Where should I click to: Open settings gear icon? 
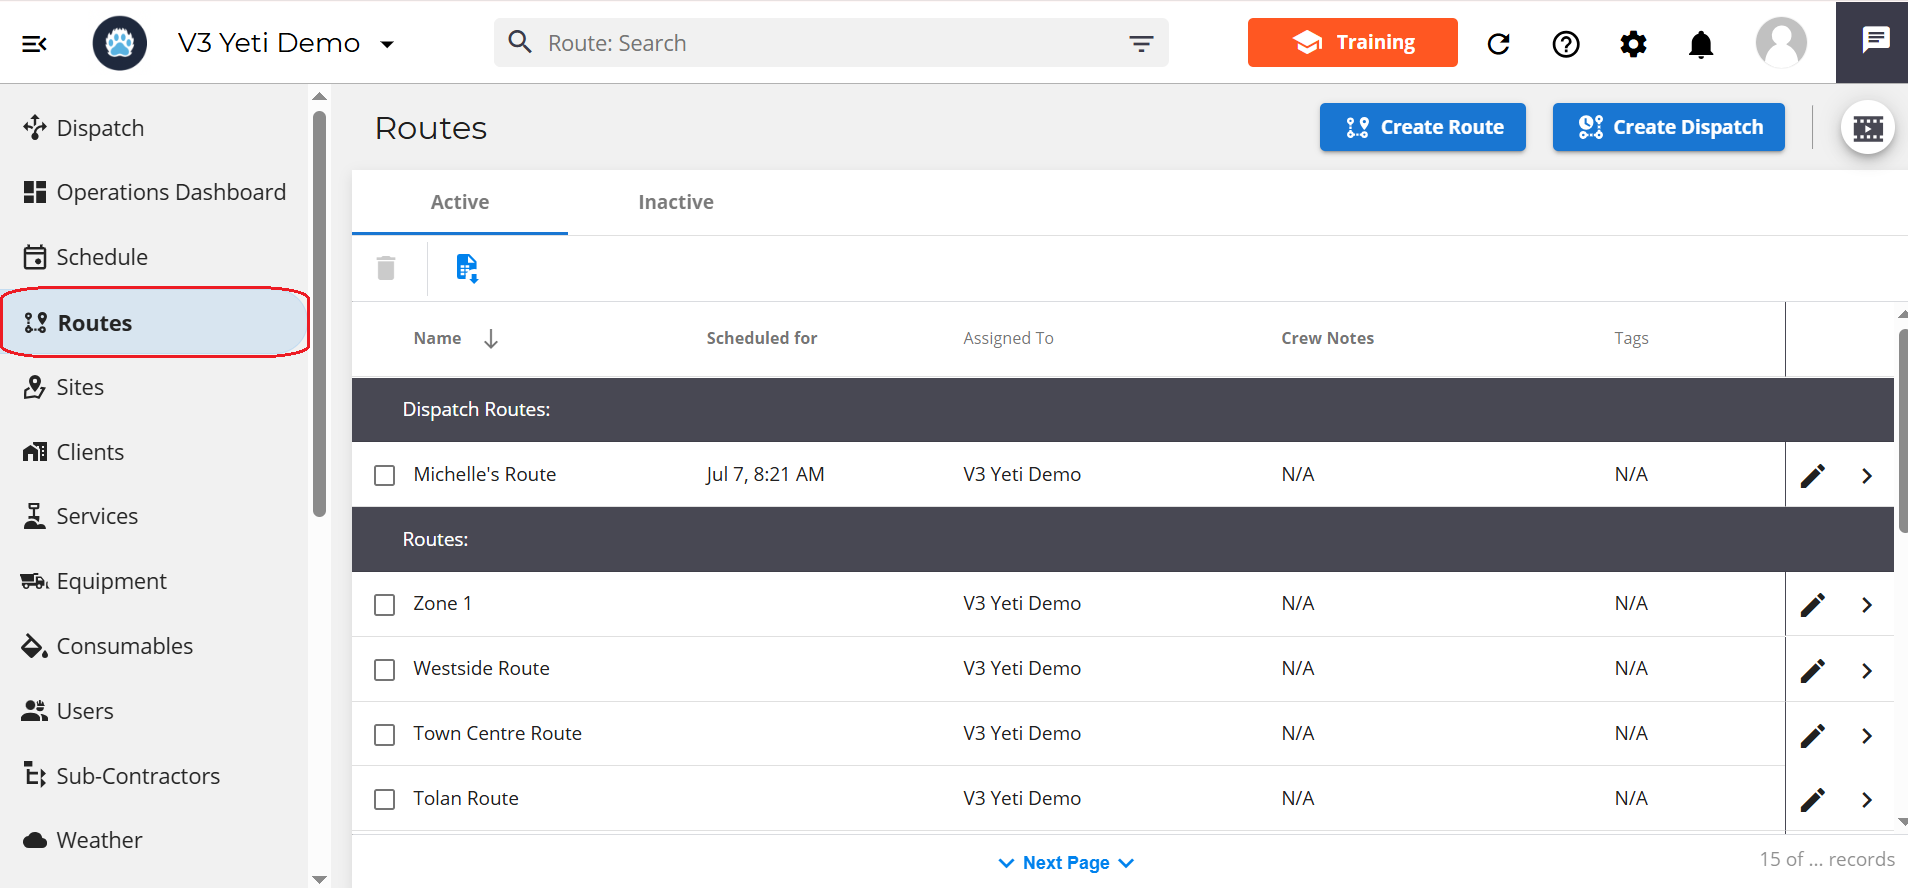pos(1633,44)
